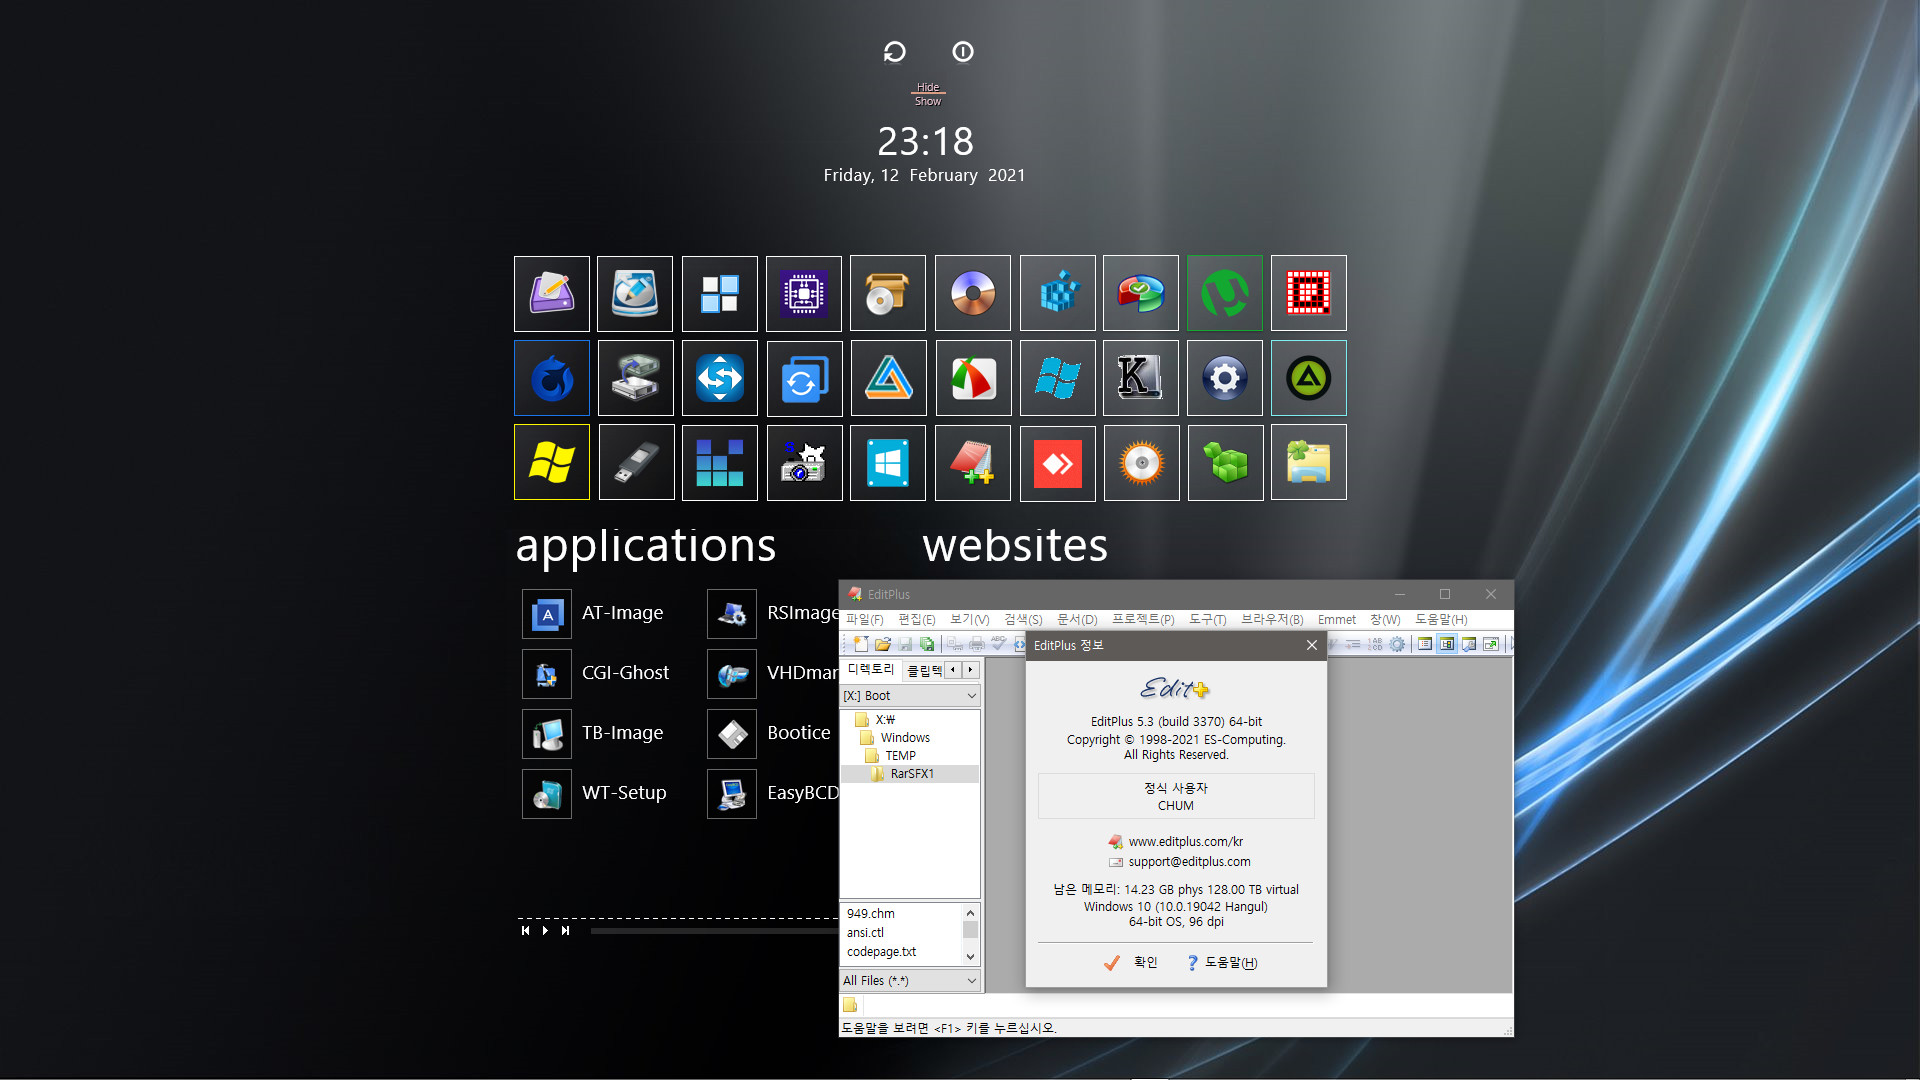This screenshot has width=1920, height=1080.
Task: Open the yellow Windows flag tile
Action: (551, 462)
